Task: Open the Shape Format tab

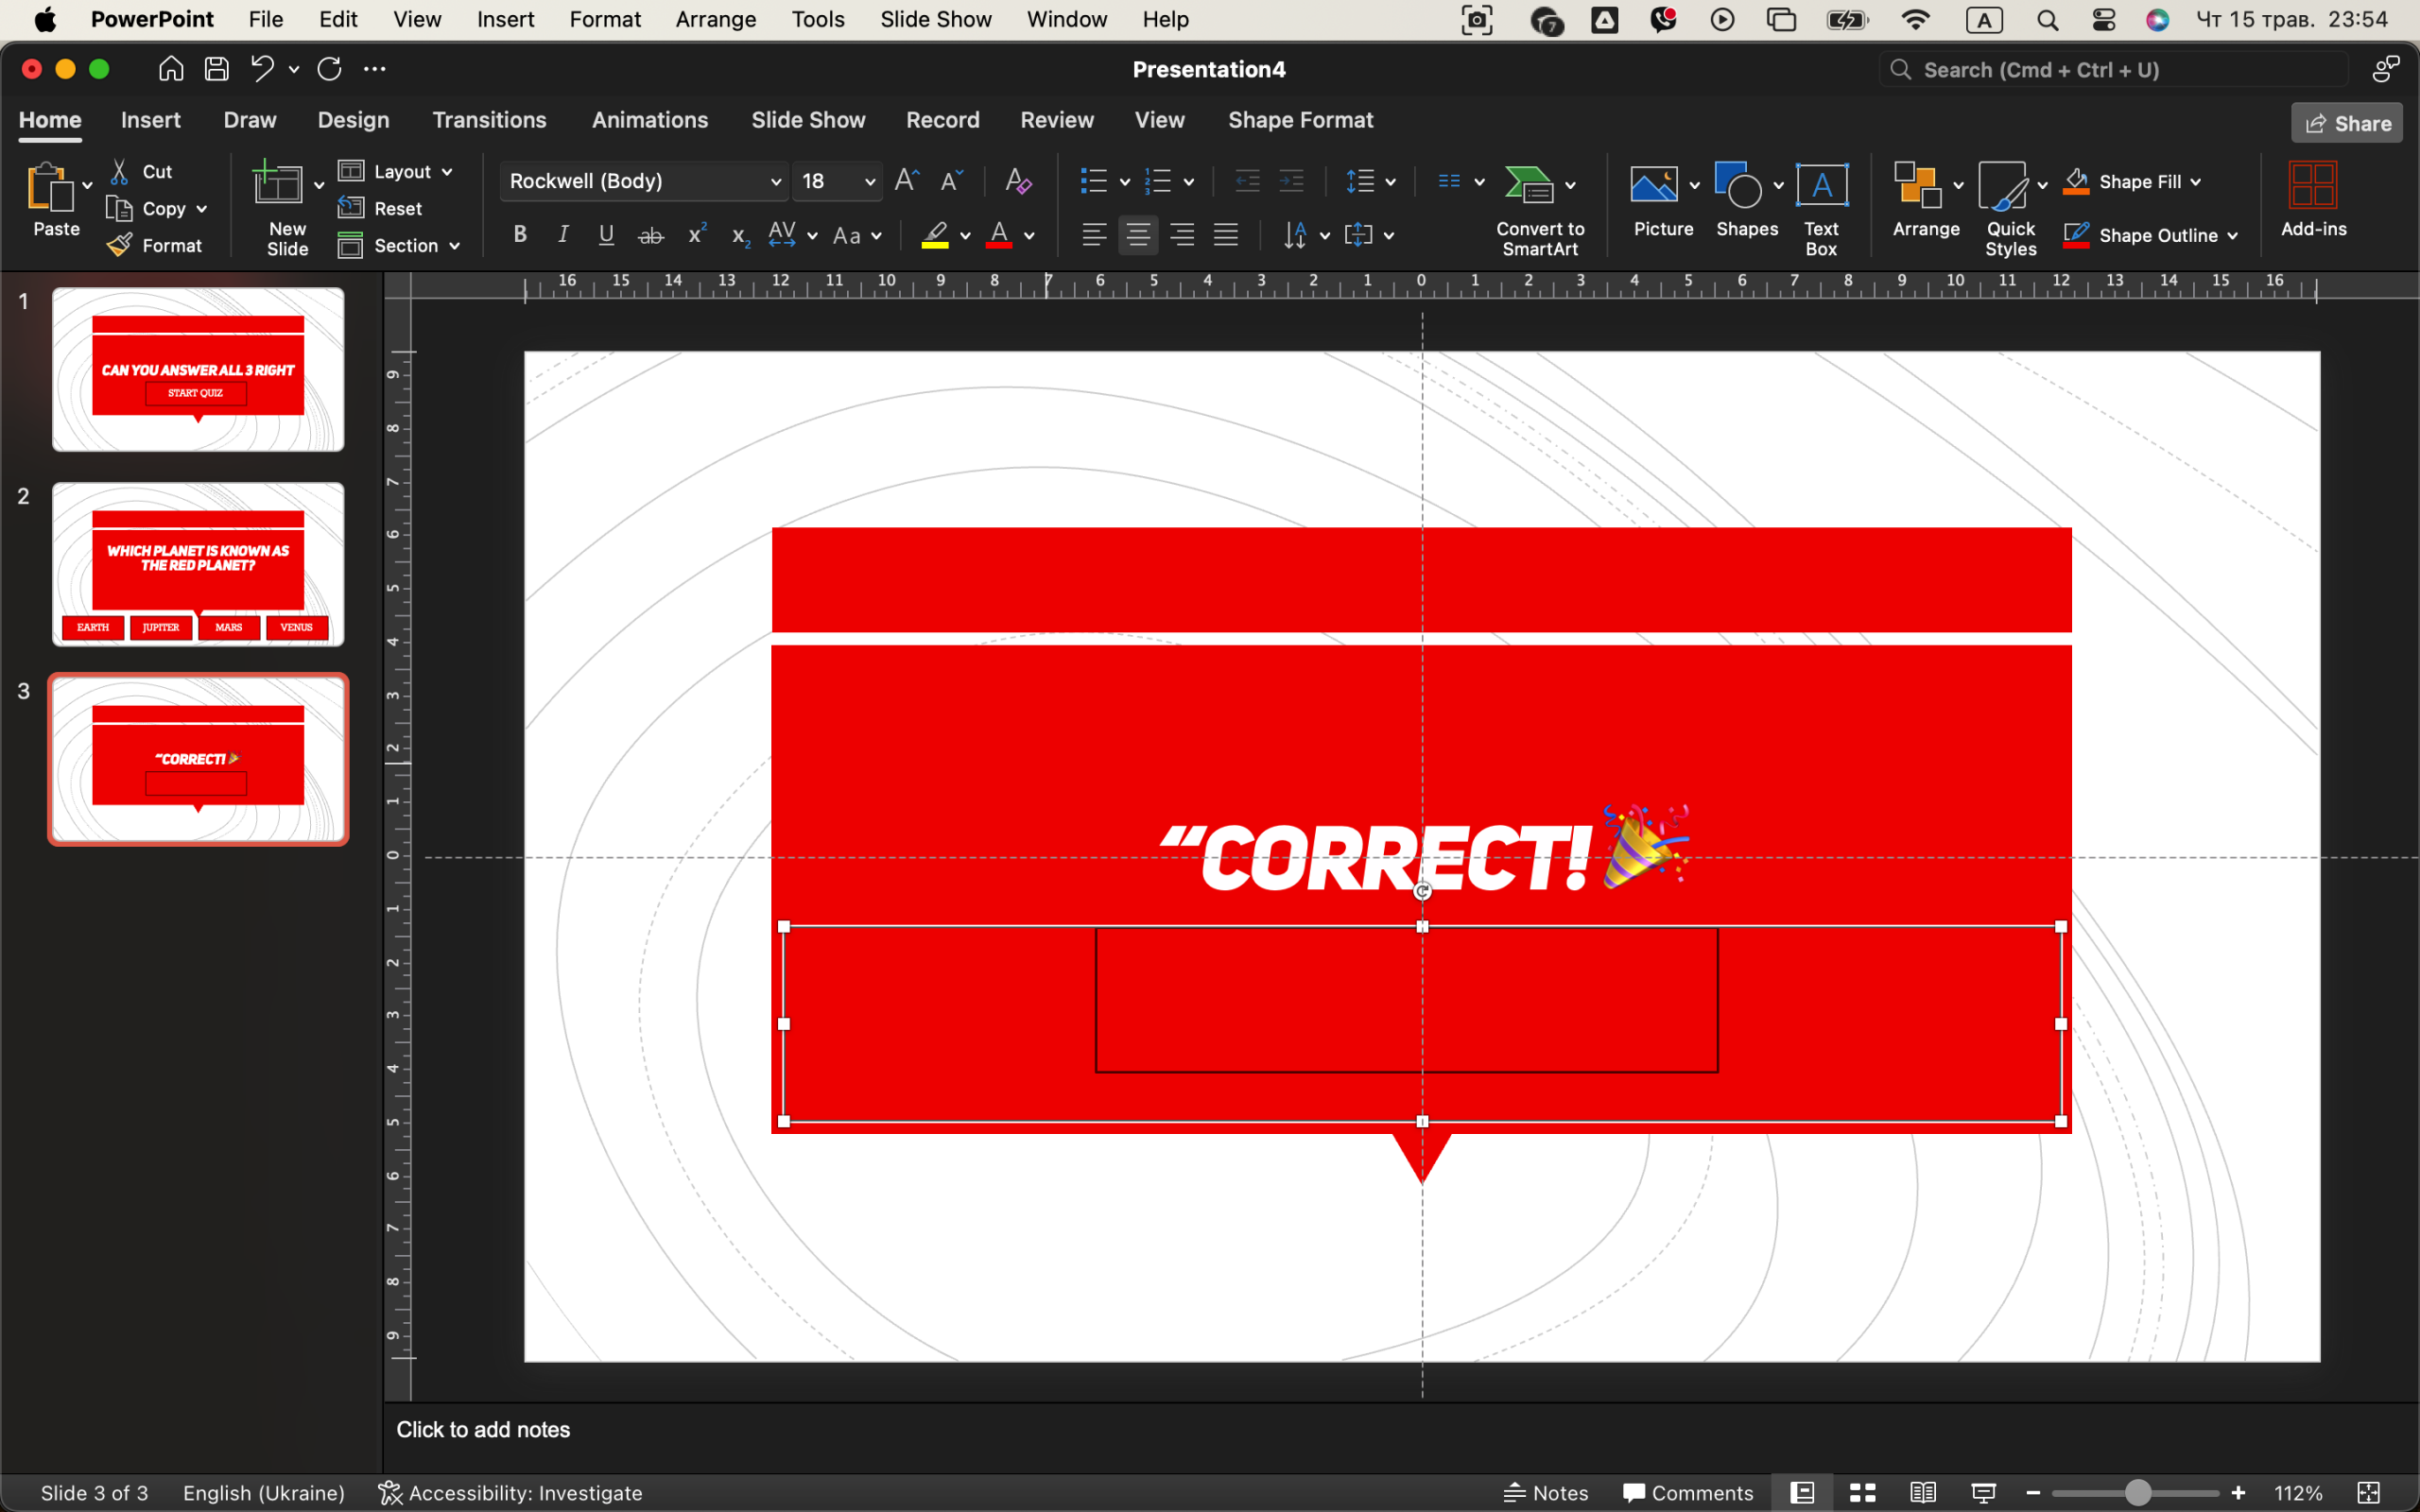Action: click(x=1300, y=120)
